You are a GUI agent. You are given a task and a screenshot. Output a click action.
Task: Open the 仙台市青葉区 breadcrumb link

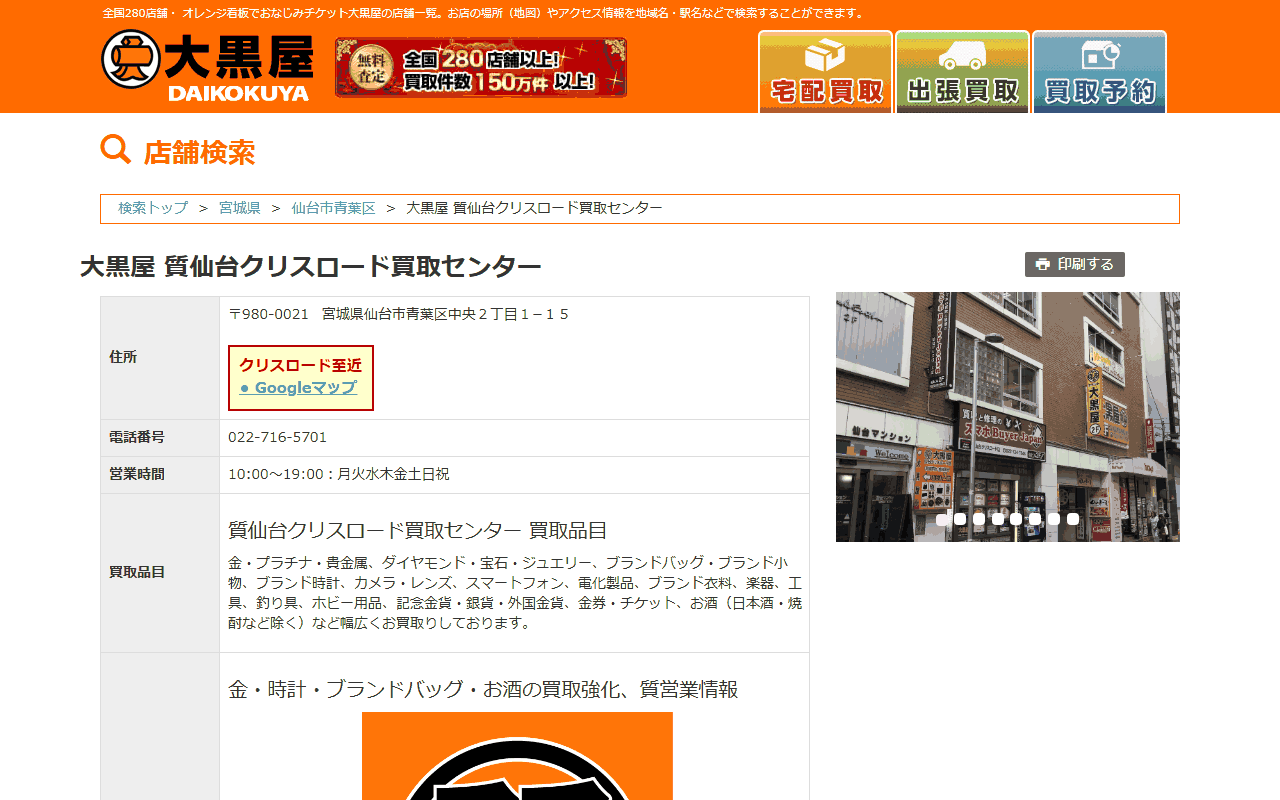[x=333, y=208]
